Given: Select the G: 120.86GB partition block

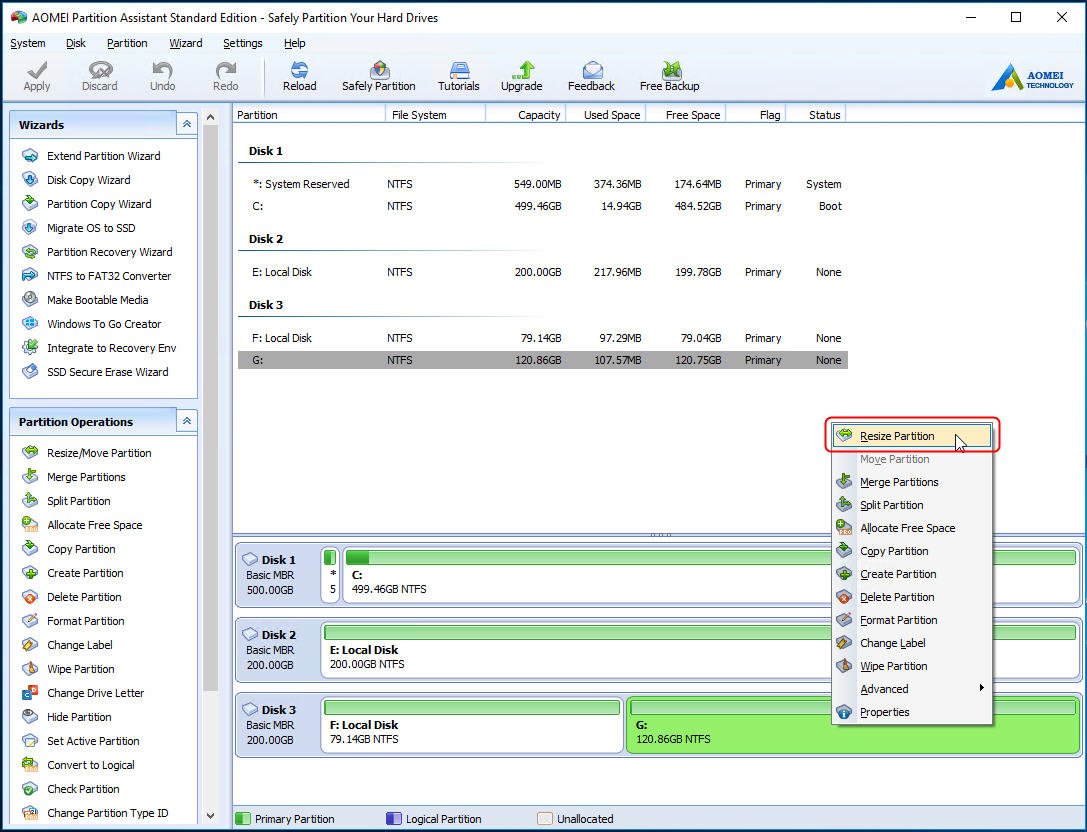Looking at the screenshot, I should pos(853,725).
